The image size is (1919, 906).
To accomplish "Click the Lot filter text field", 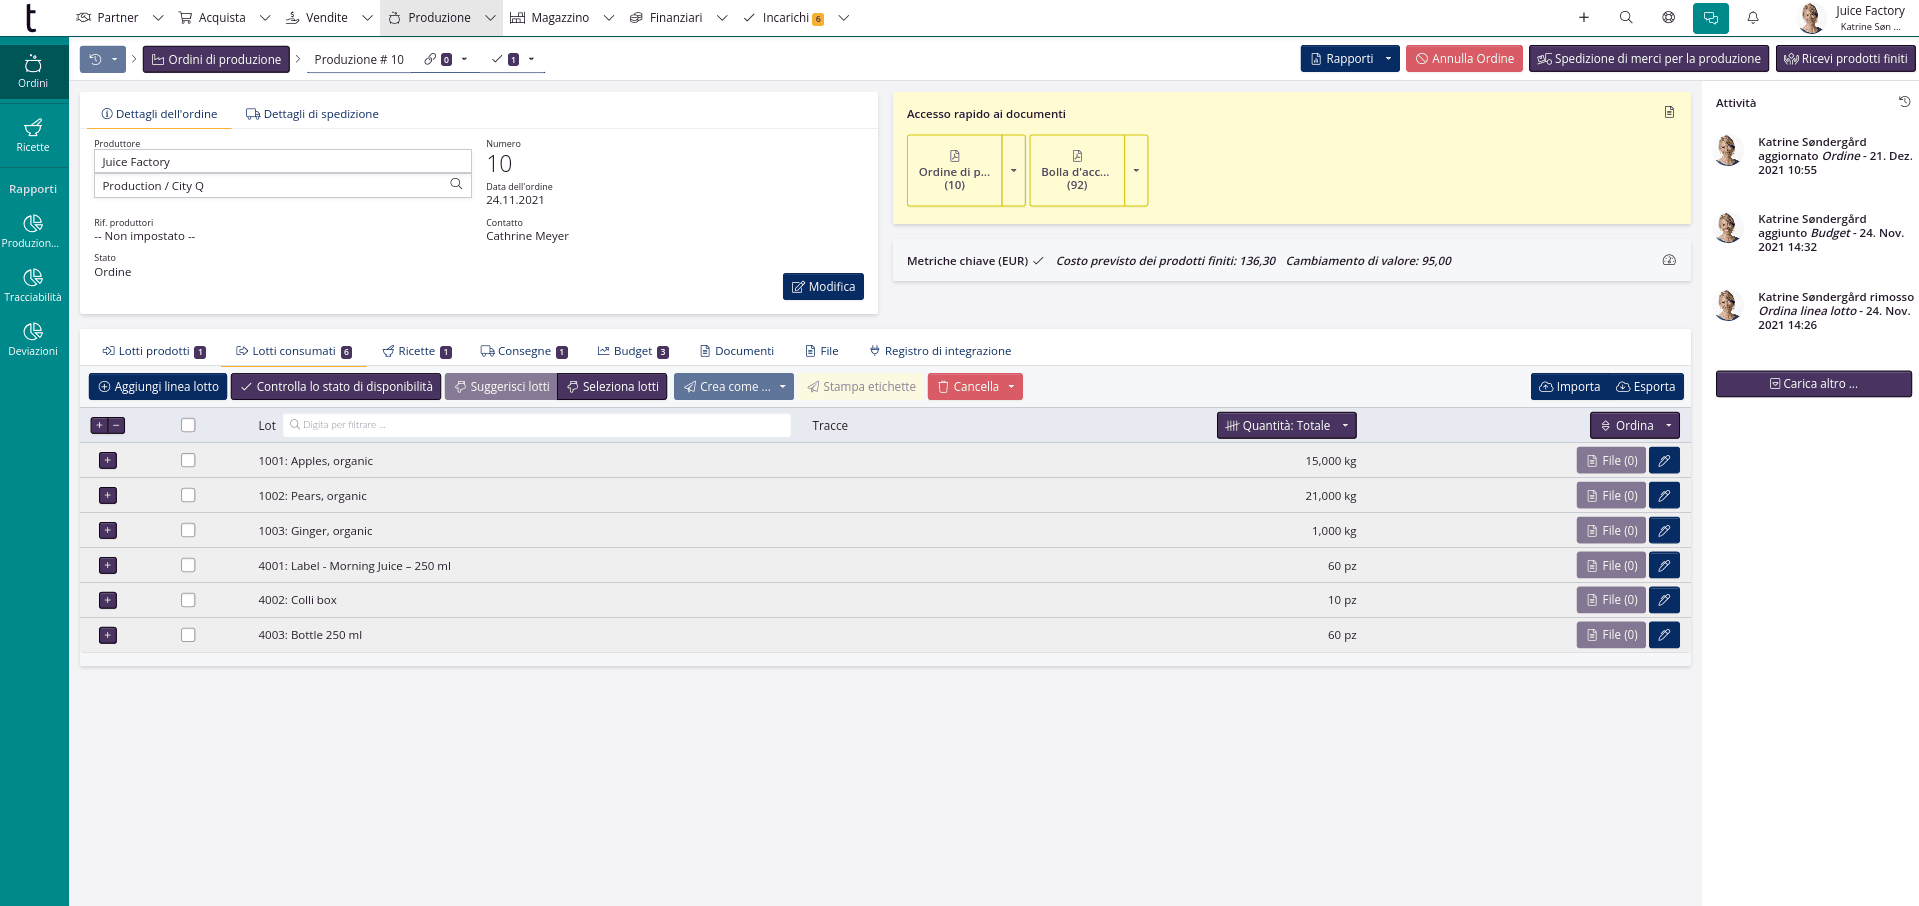I will tap(540, 425).
